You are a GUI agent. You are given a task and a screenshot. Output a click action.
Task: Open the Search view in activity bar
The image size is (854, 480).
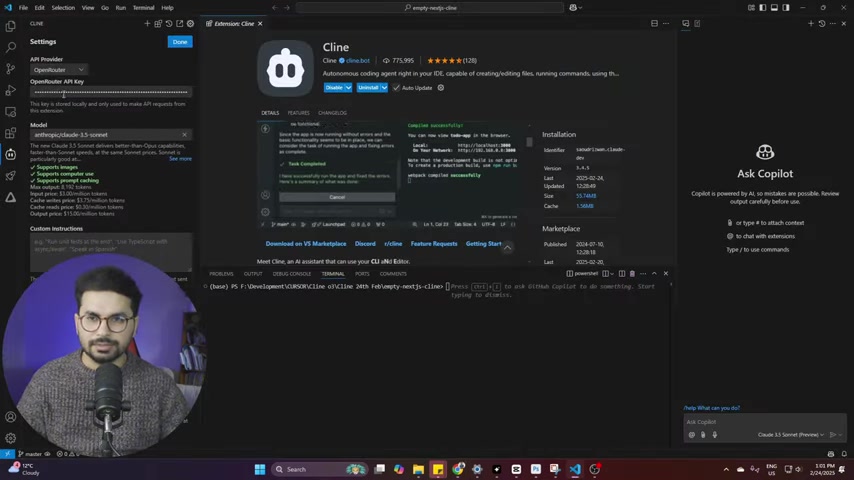pyautogui.click(x=10, y=47)
